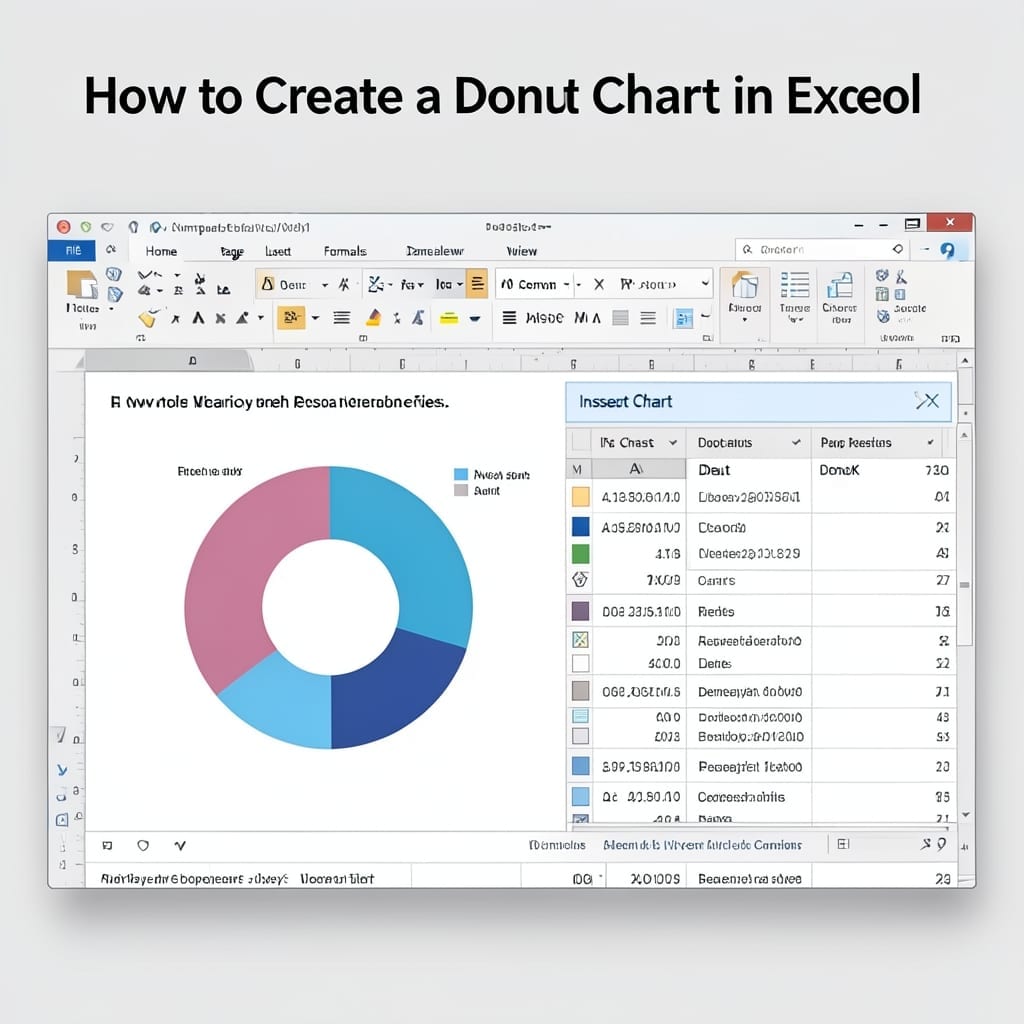Tick the white checkbox beside Denes
Image resolution: width=1024 pixels, height=1024 pixels.
click(x=581, y=664)
